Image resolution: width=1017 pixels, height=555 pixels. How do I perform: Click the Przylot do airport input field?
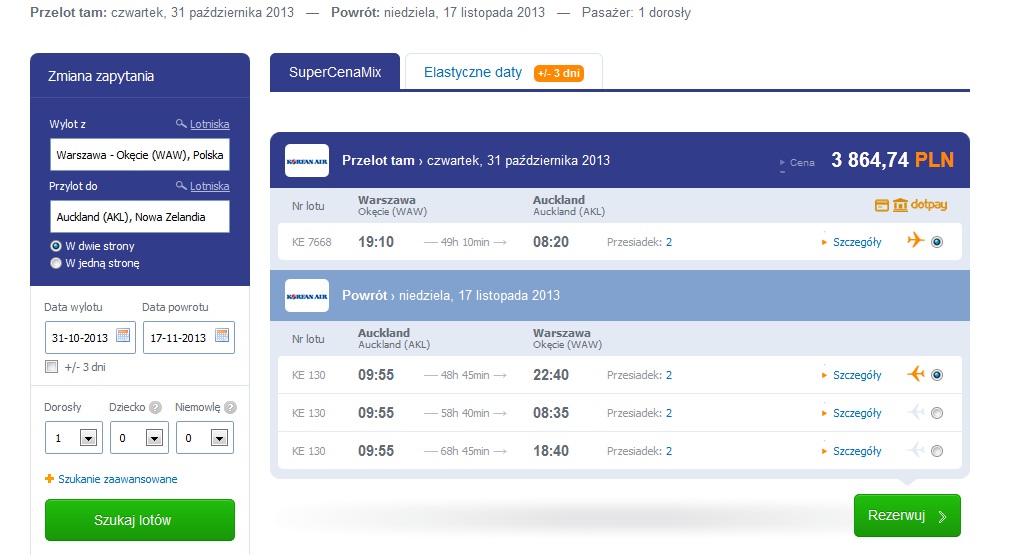(140, 217)
